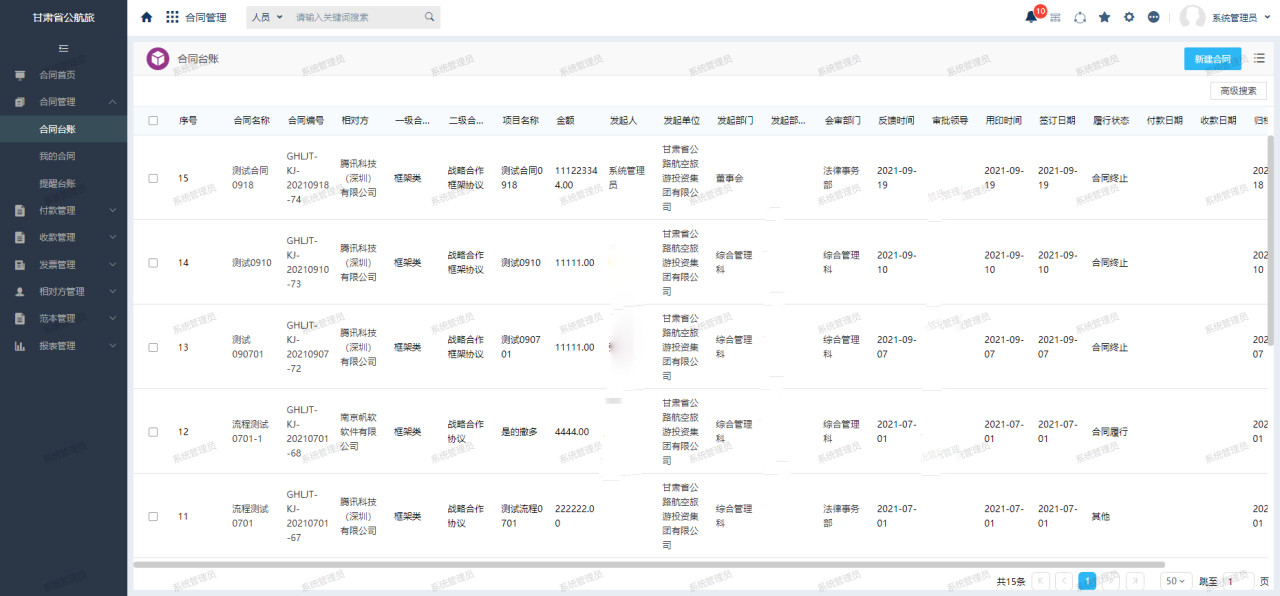Tick the checkbox for row 15
1280x596 pixels.
coord(153,178)
